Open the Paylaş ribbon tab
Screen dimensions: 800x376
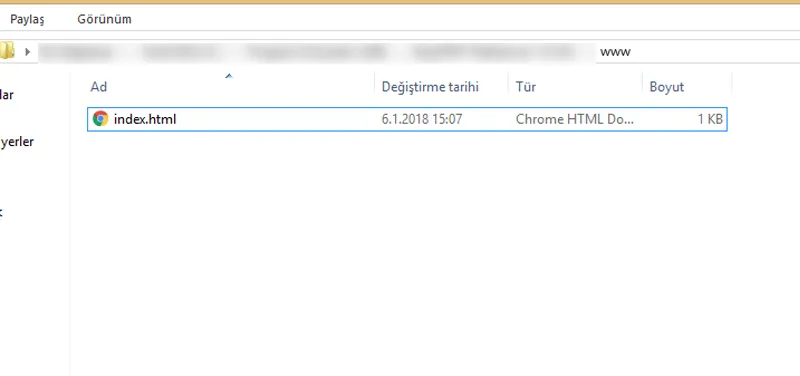28,19
